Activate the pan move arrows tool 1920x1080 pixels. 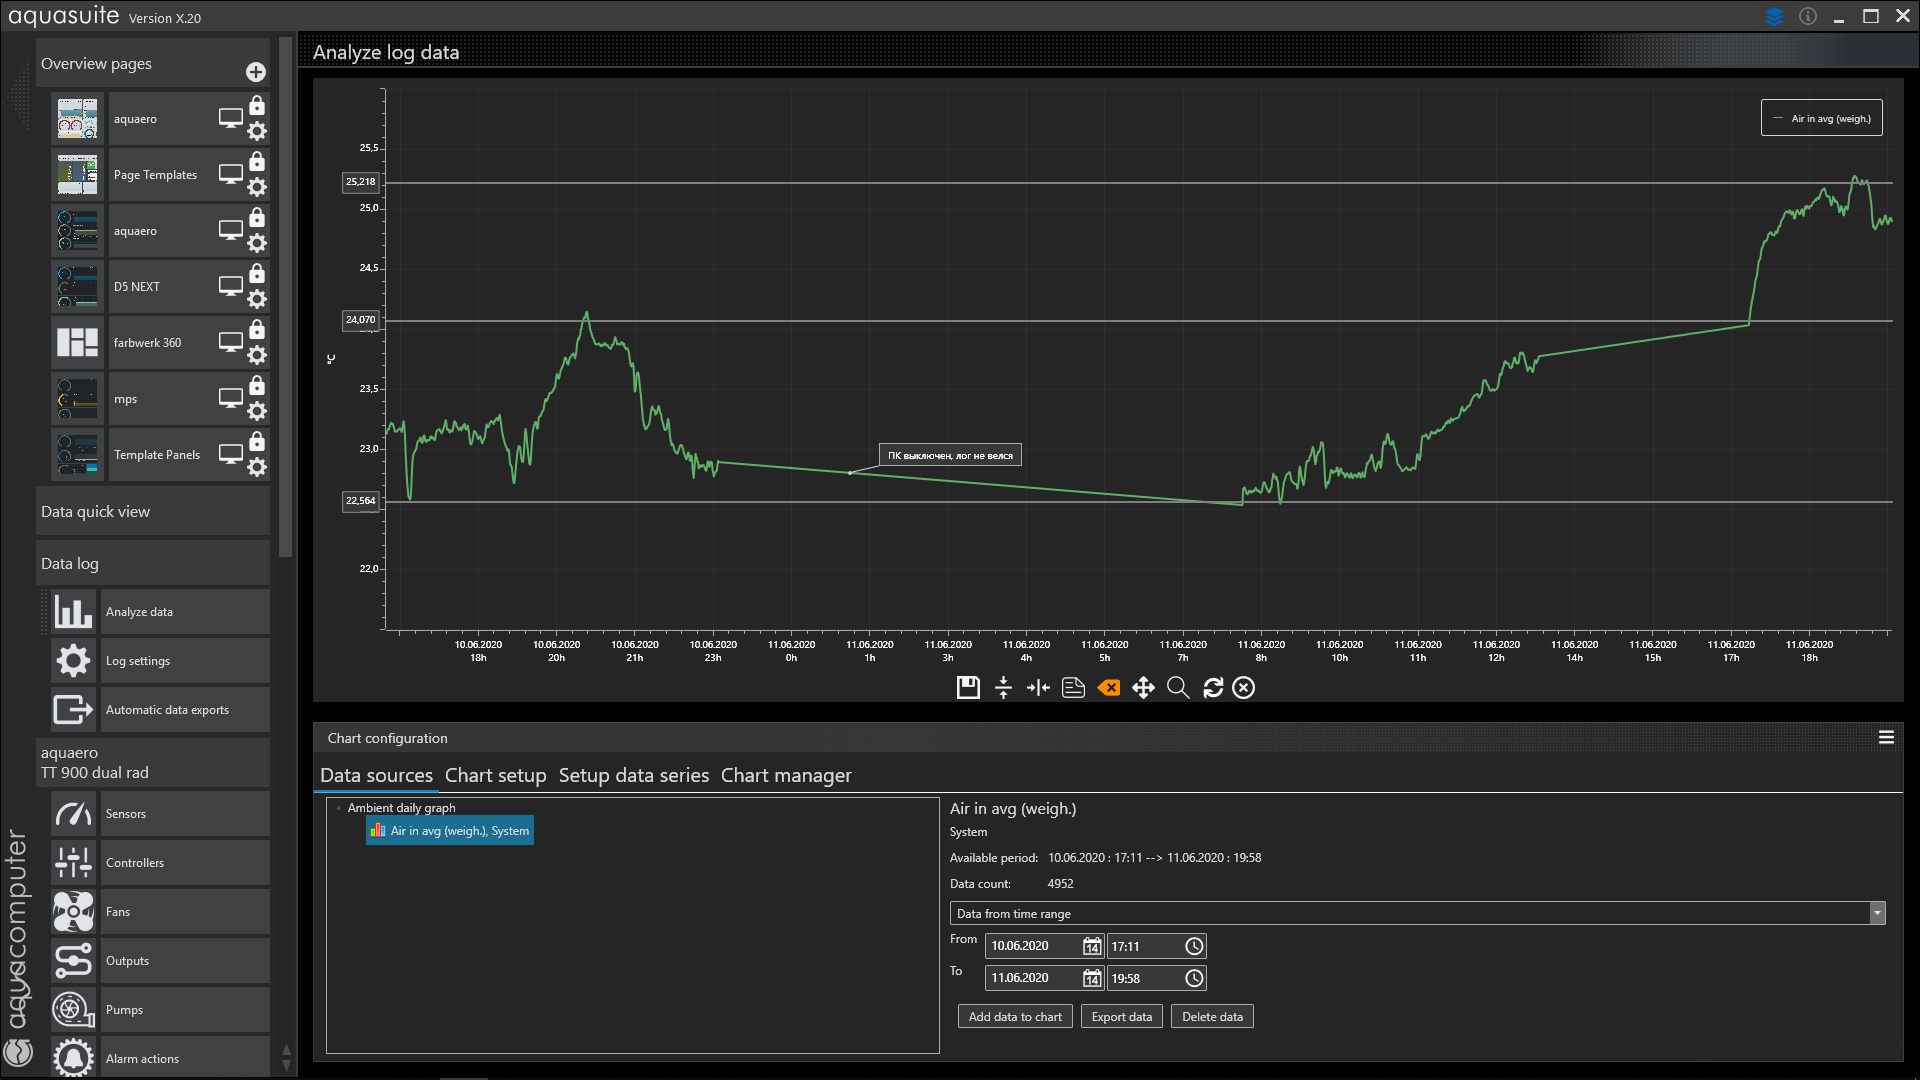point(1143,688)
